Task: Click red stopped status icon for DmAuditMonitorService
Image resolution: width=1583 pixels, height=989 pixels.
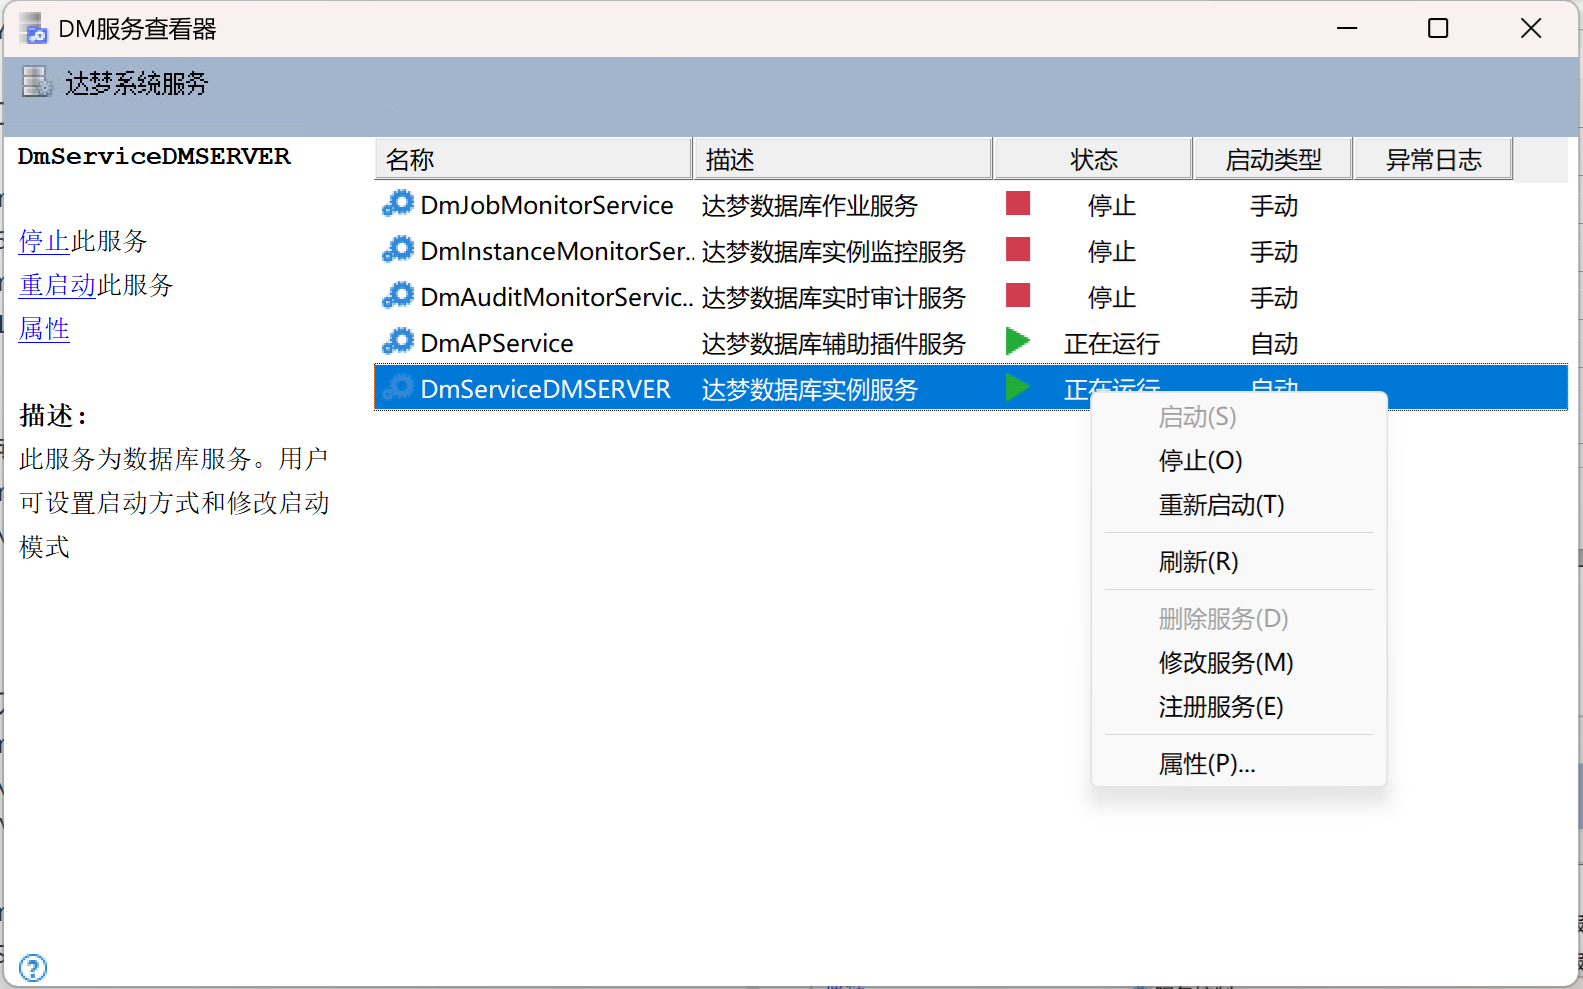Action: 1018,295
